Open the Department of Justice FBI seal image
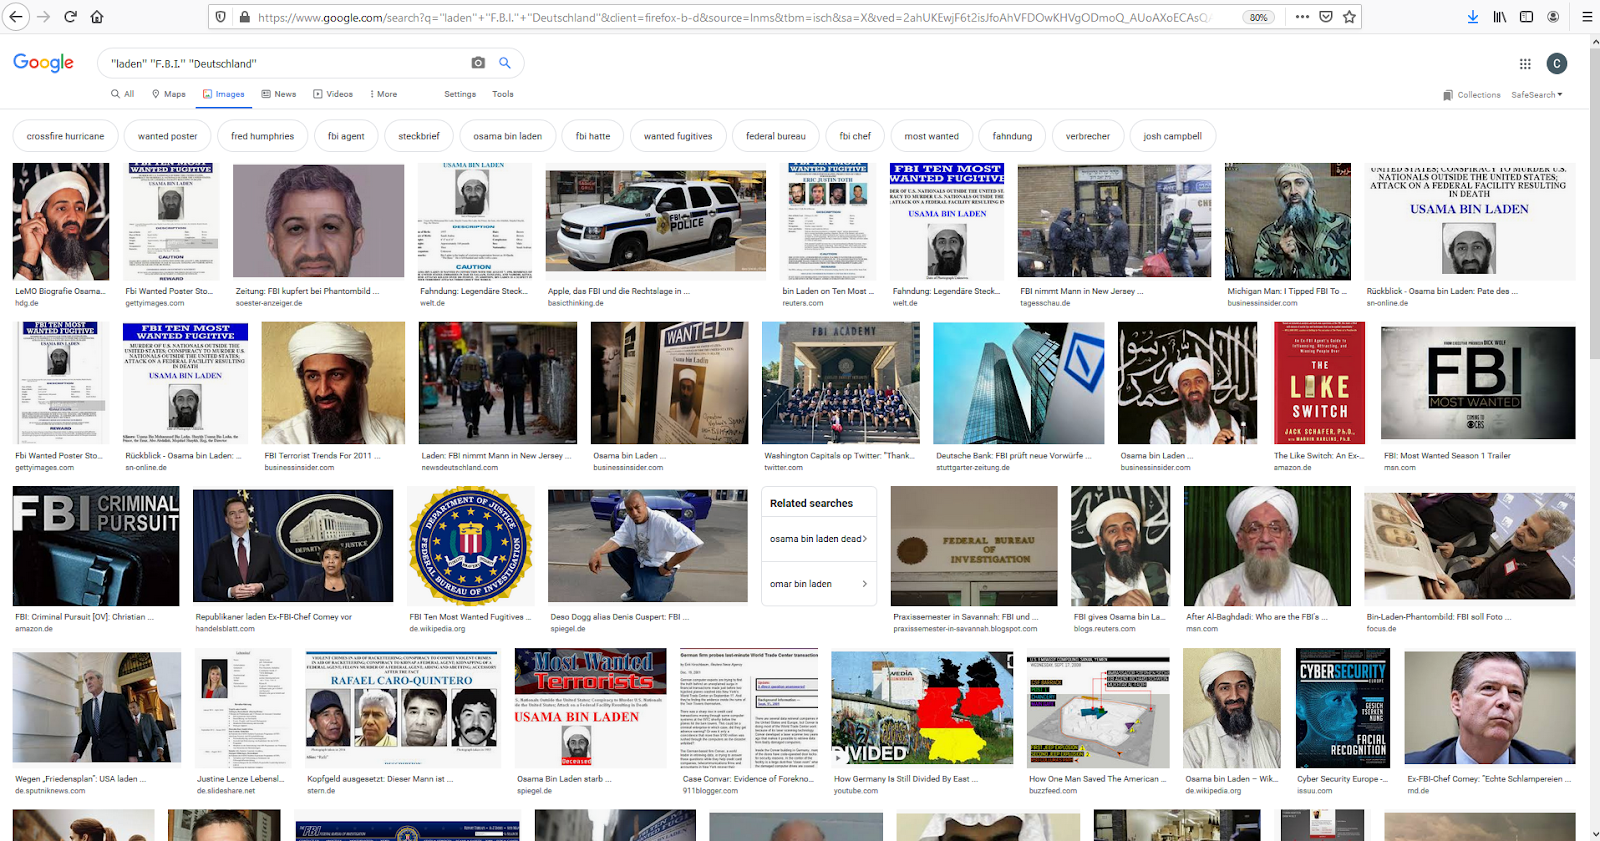The width and height of the screenshot is (1600, 841). 470,547
